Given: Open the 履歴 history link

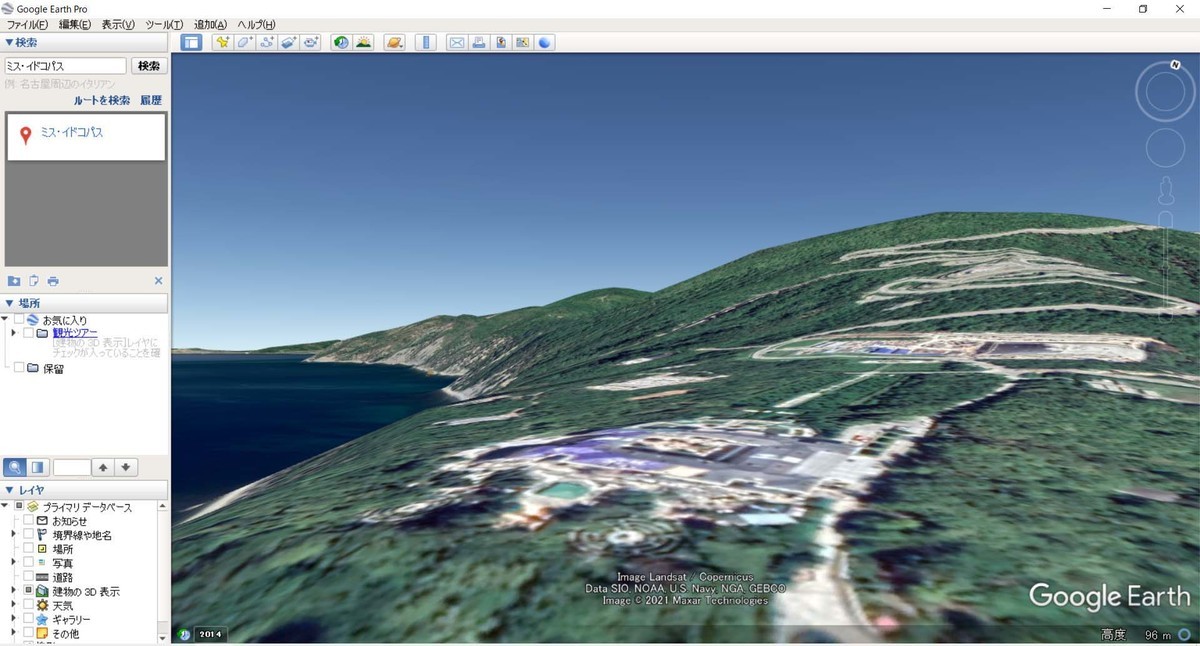Looking at the screenshot, I should coord(151,100).
